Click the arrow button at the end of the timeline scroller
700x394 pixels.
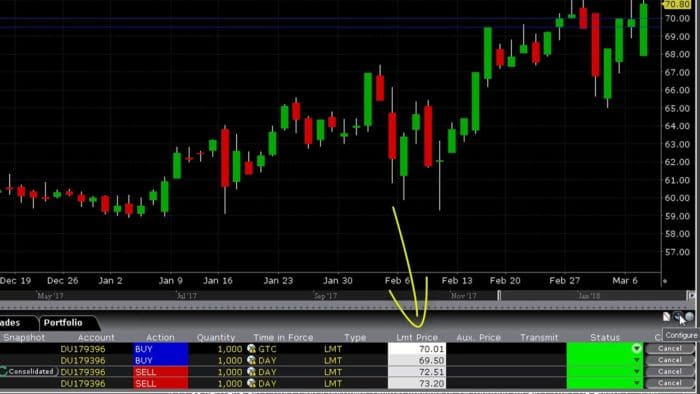coord(691,295)
